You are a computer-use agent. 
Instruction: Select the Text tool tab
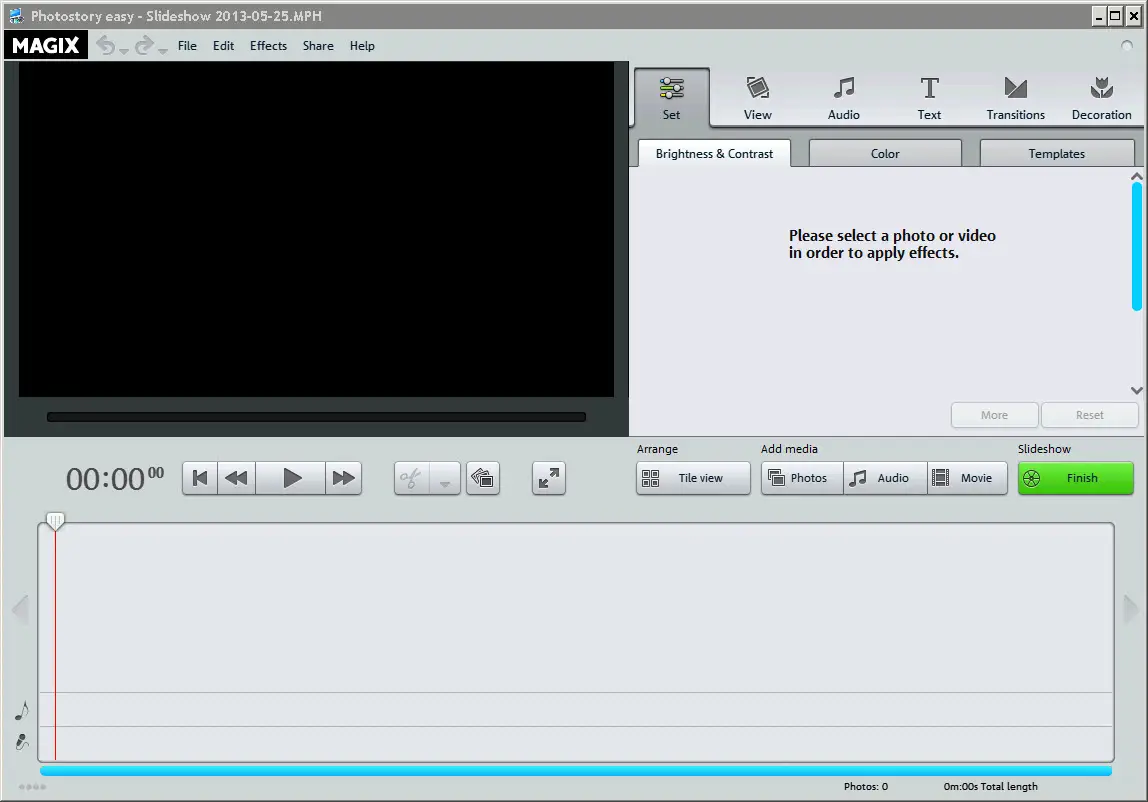(929, 98)
